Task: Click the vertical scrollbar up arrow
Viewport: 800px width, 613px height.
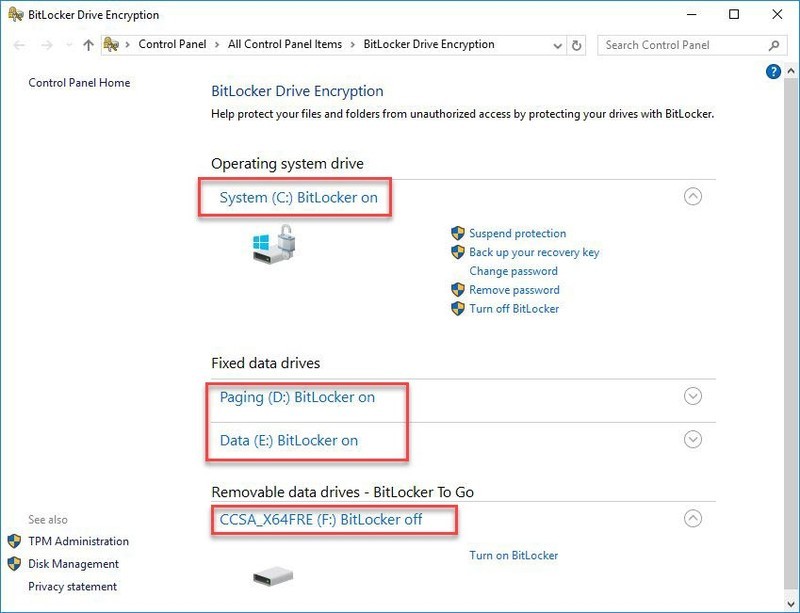Action: tap(791, 71)
